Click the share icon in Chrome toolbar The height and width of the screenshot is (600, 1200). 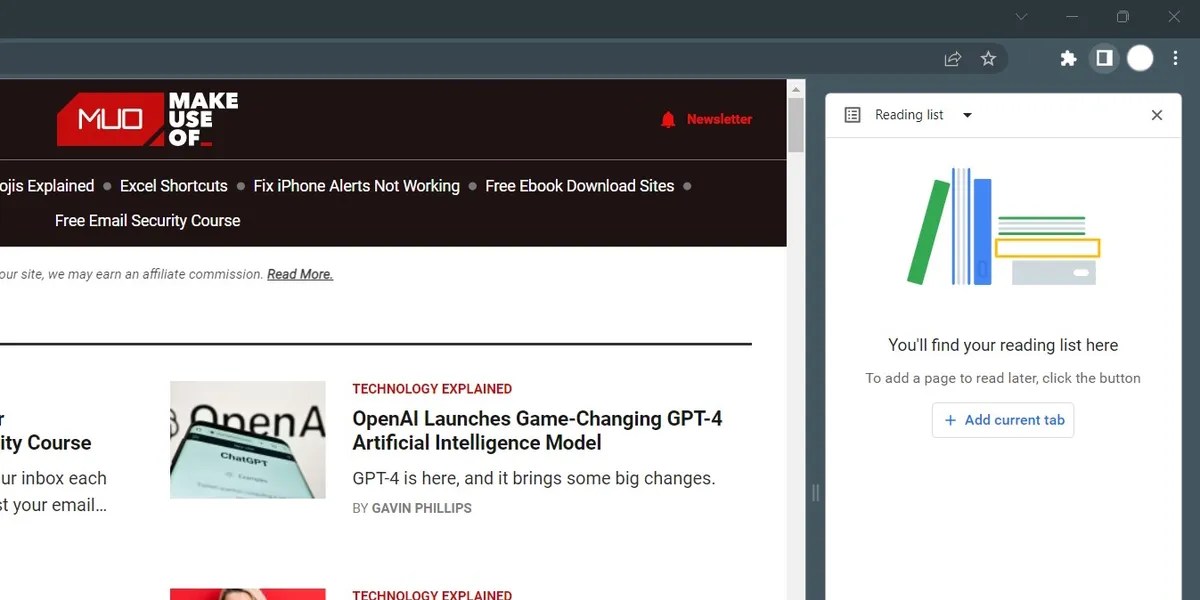[x=952, y=58]
